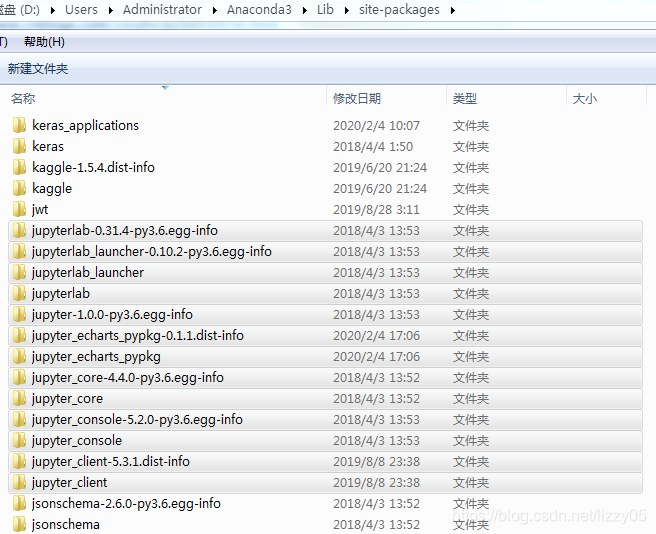Click the jupyterlab_launcher-0.10.2-py3.6.egg-info folder icon
The width and height of the screenshot is (656, 534).
19,251
